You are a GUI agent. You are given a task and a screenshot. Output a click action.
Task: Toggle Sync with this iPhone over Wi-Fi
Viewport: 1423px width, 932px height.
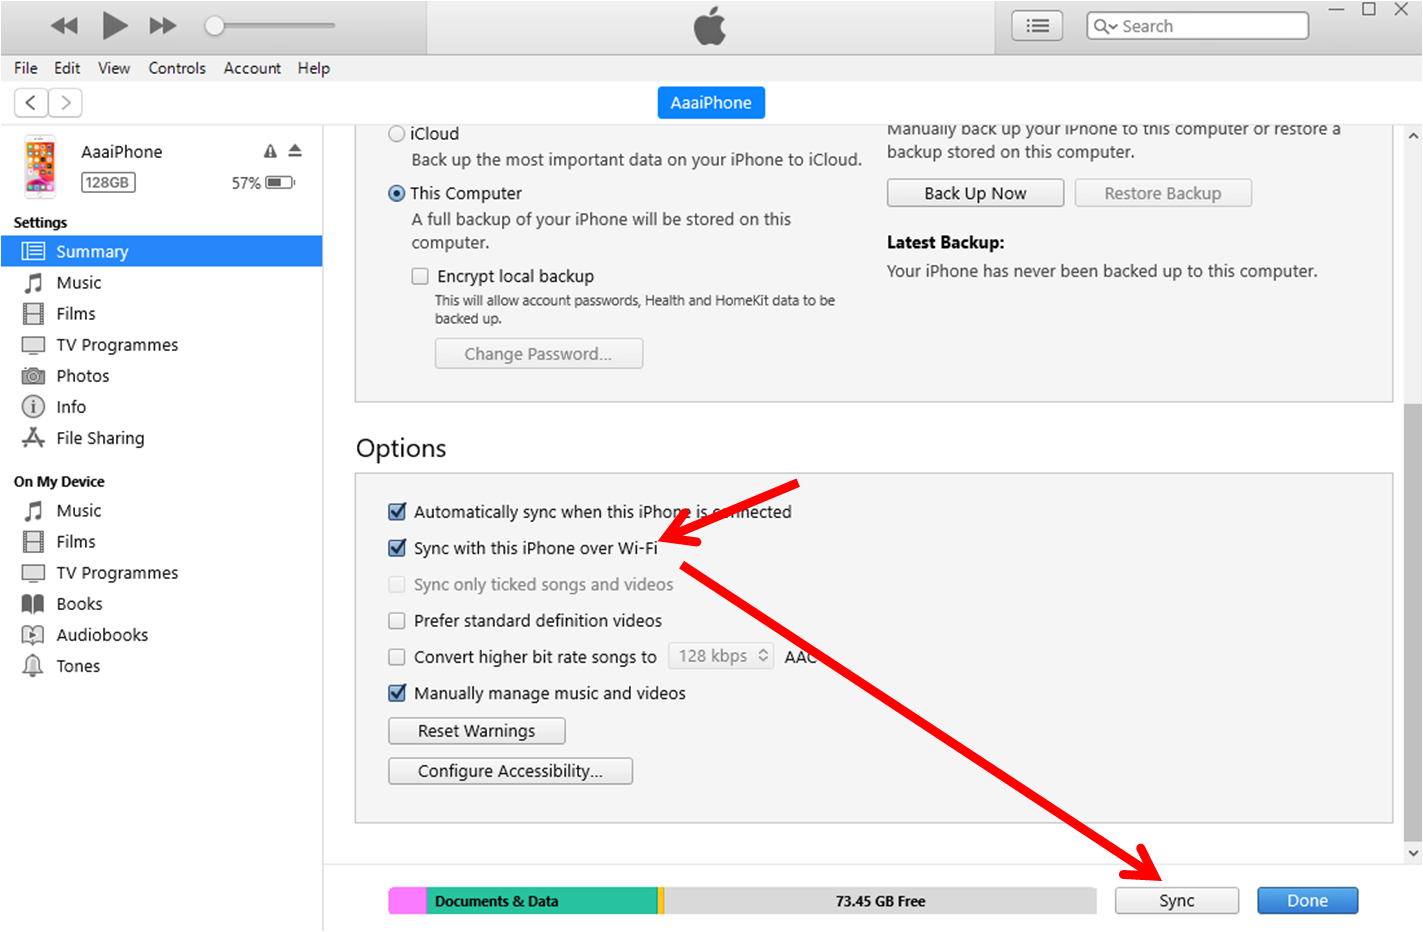point(397,548)
